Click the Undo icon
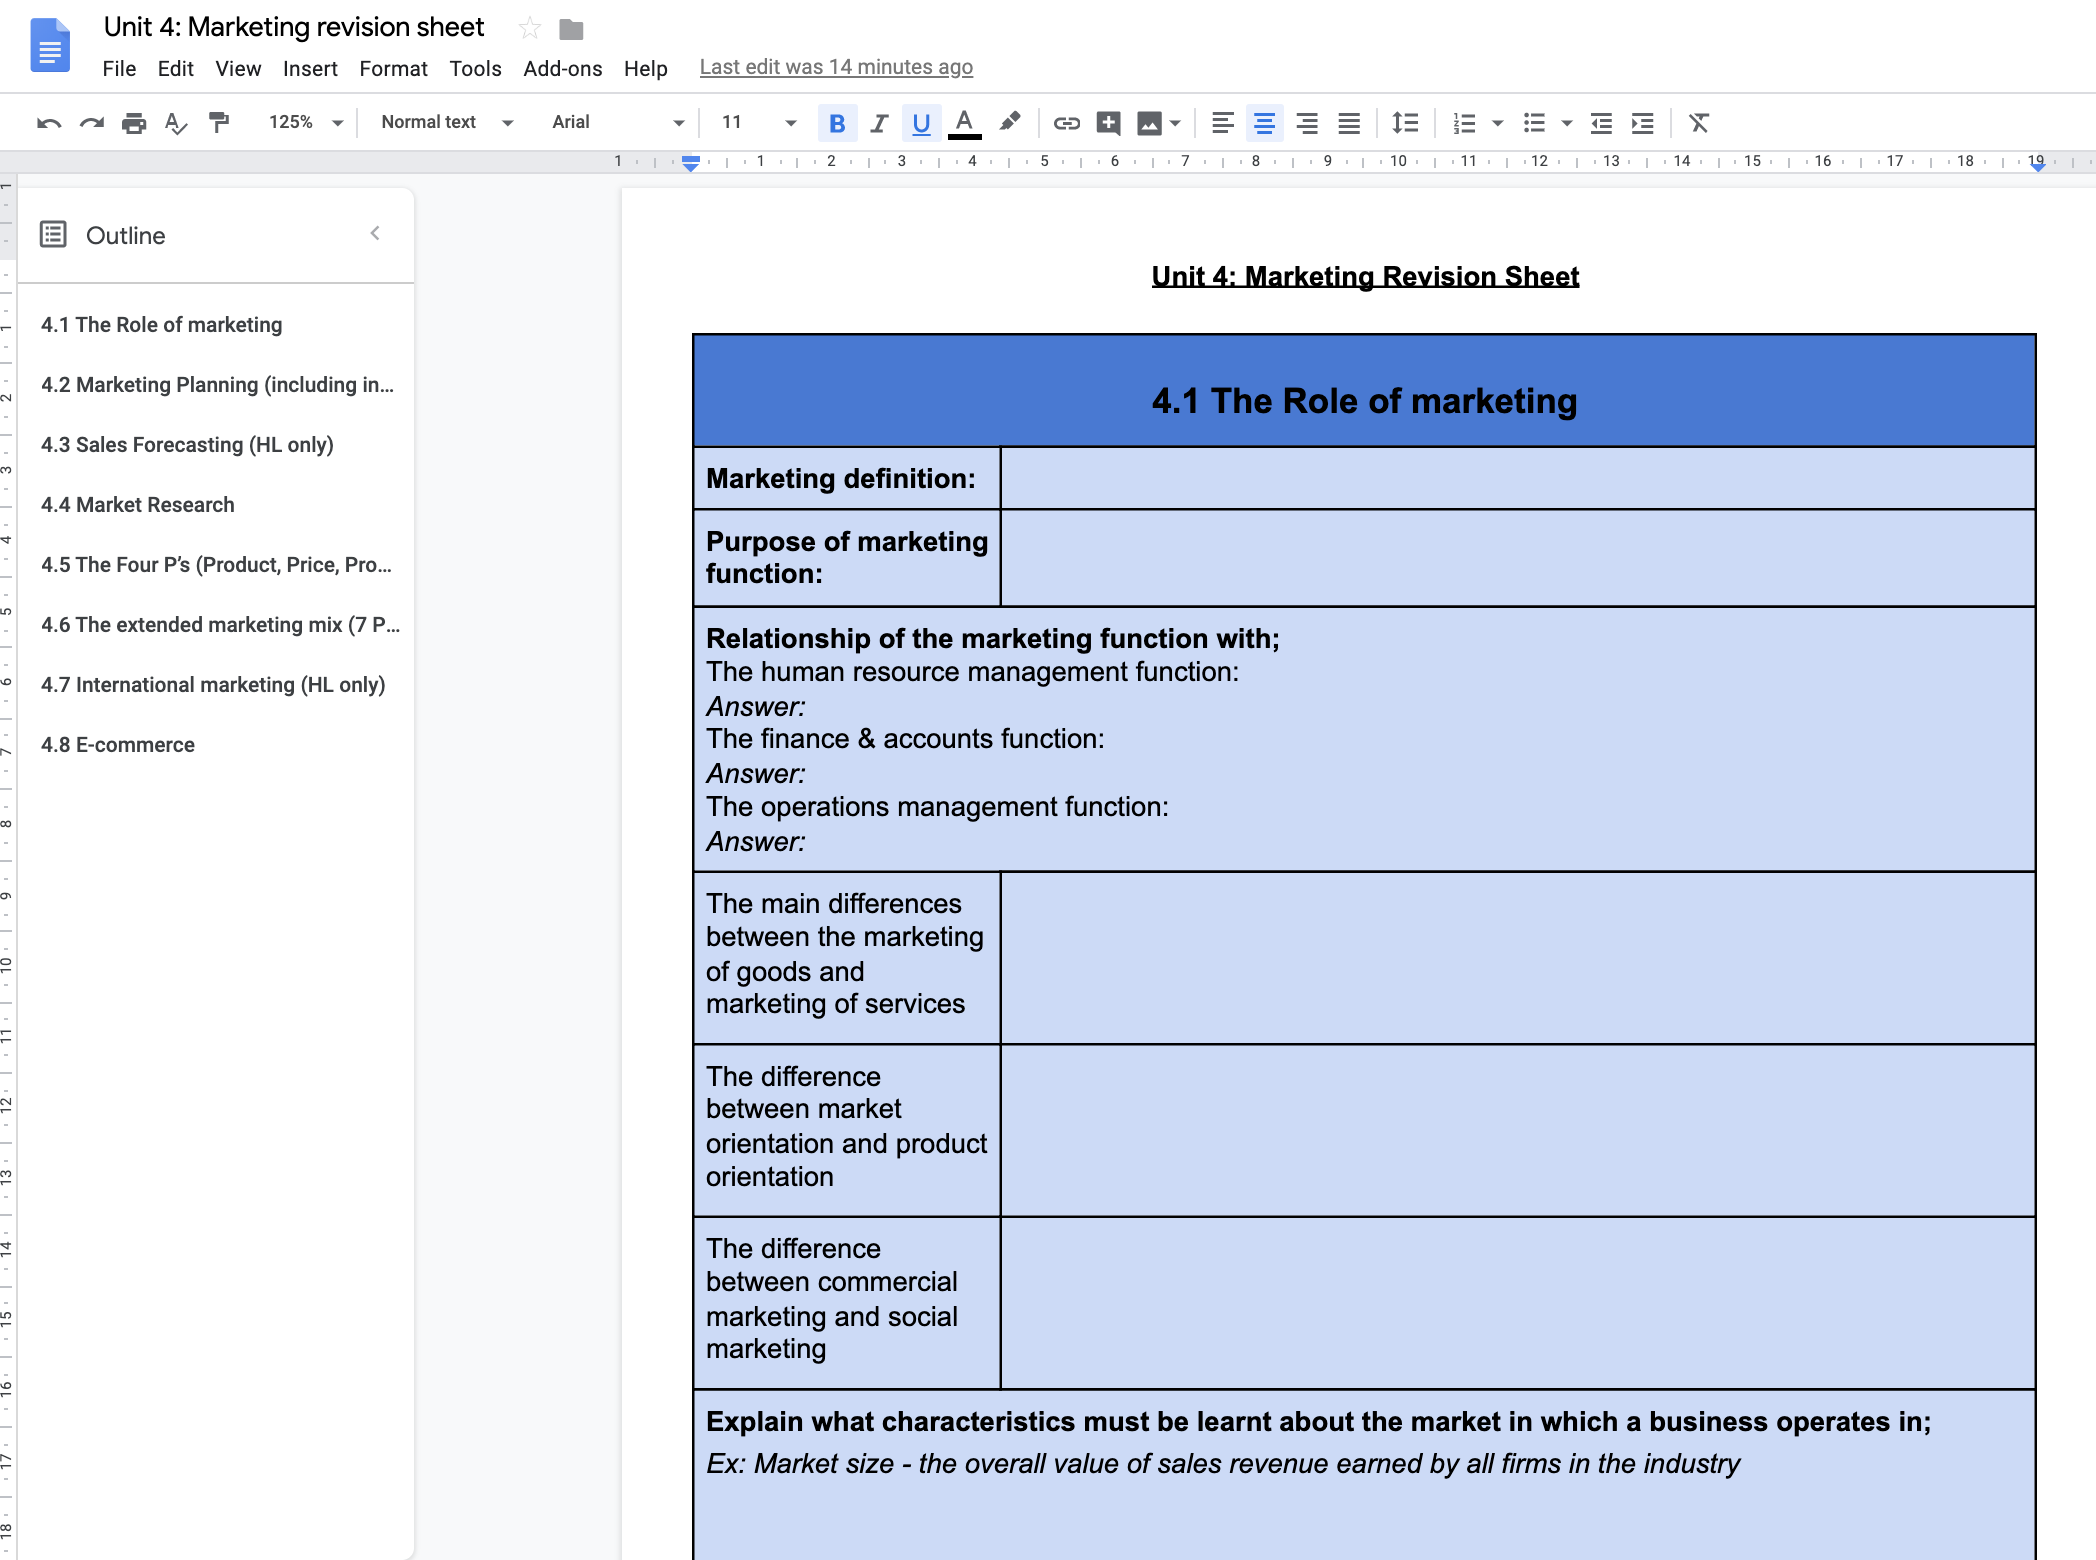 pyautogui.click(x=48, y=122)
